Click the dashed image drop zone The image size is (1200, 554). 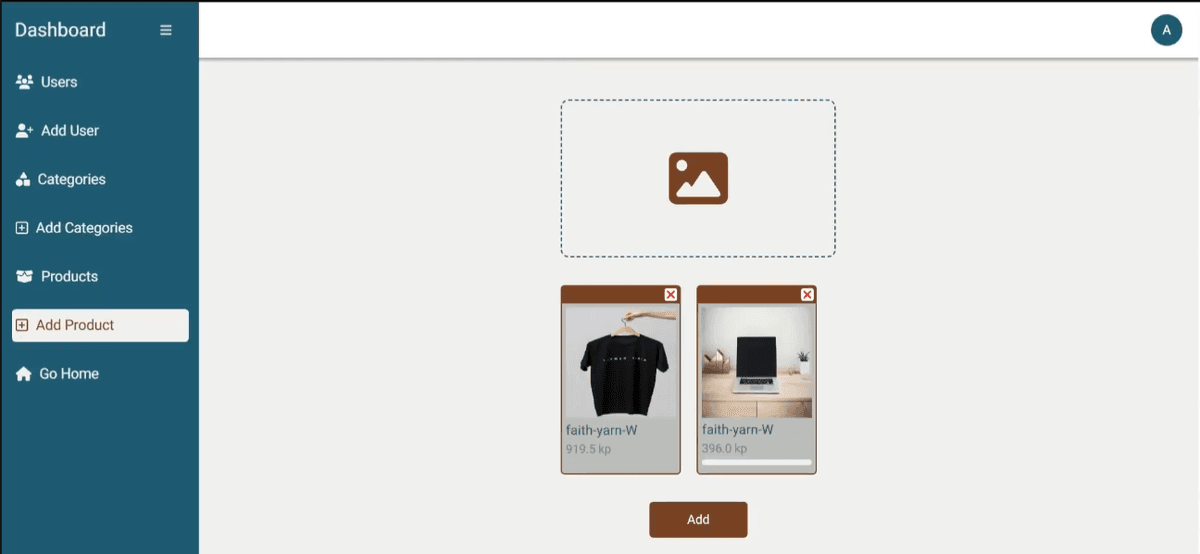698,178
